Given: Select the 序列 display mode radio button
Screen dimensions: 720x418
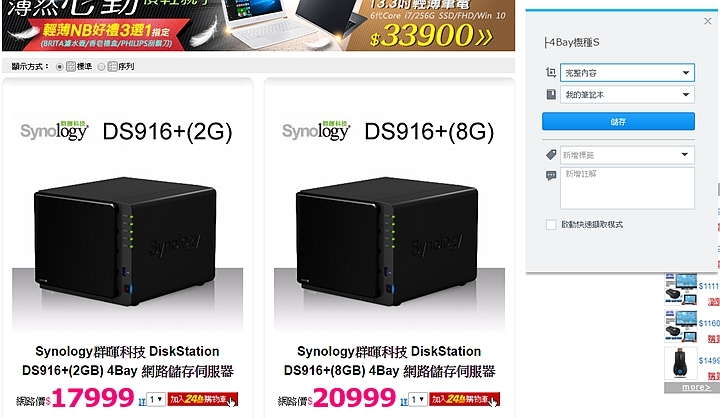Looking at the screenshot, I should point(101,67).
